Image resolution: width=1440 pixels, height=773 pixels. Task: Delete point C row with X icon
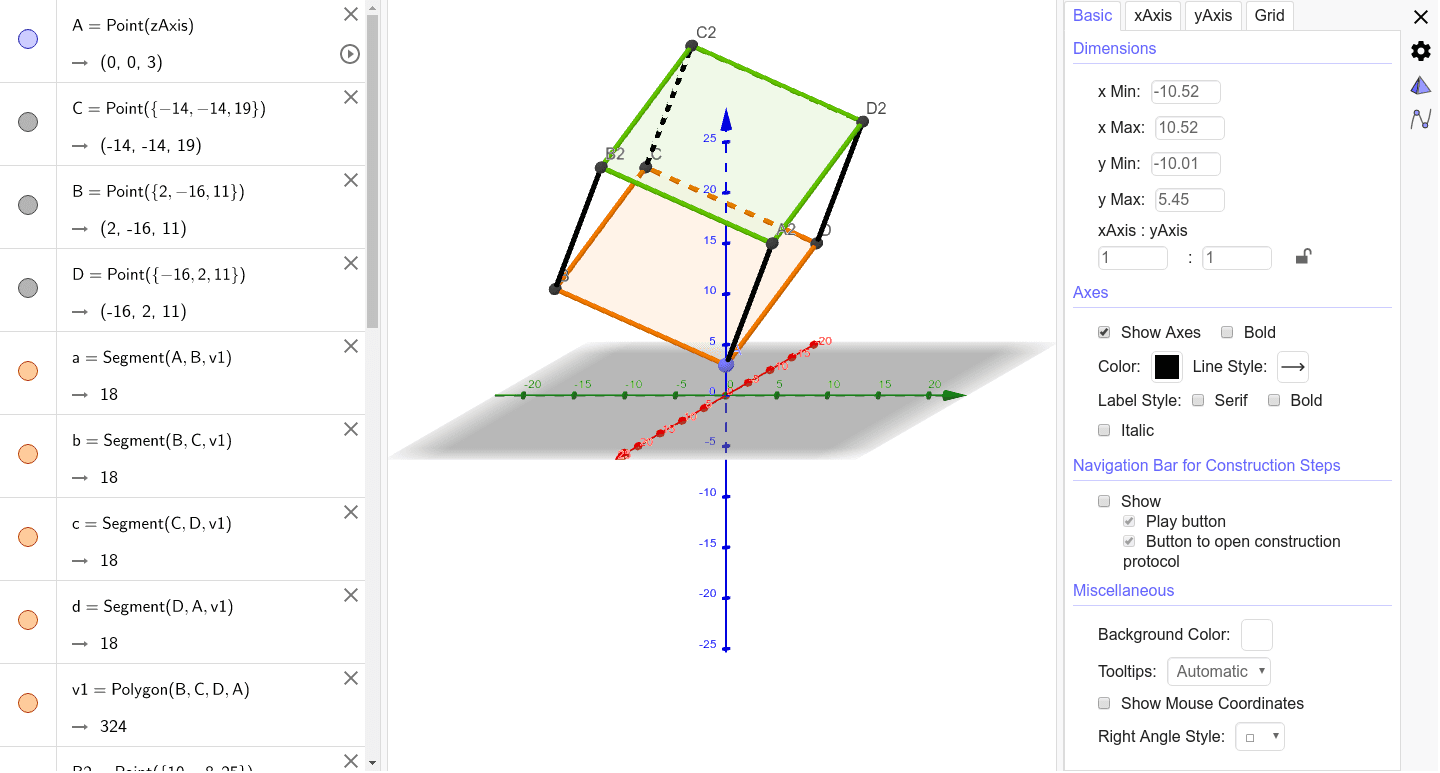point(350,97)
